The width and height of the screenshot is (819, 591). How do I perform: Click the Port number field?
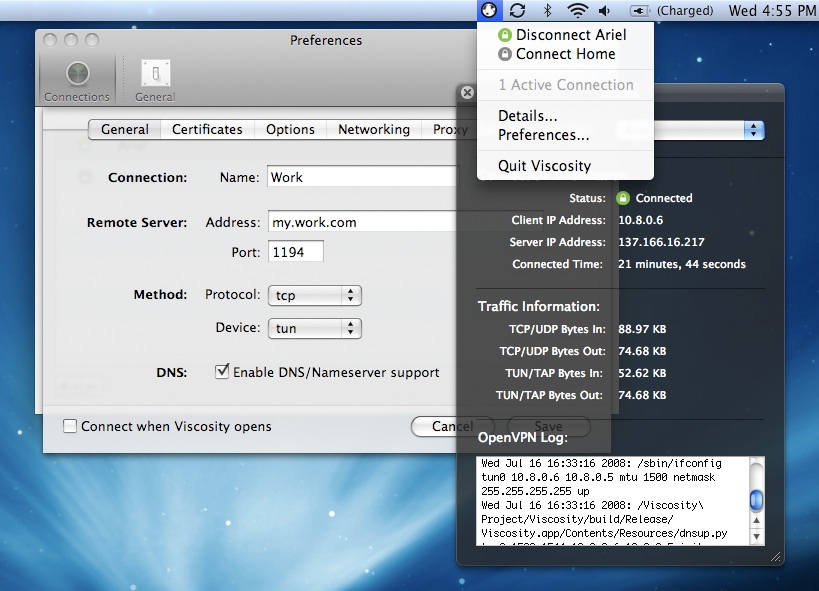coord(296,252)
